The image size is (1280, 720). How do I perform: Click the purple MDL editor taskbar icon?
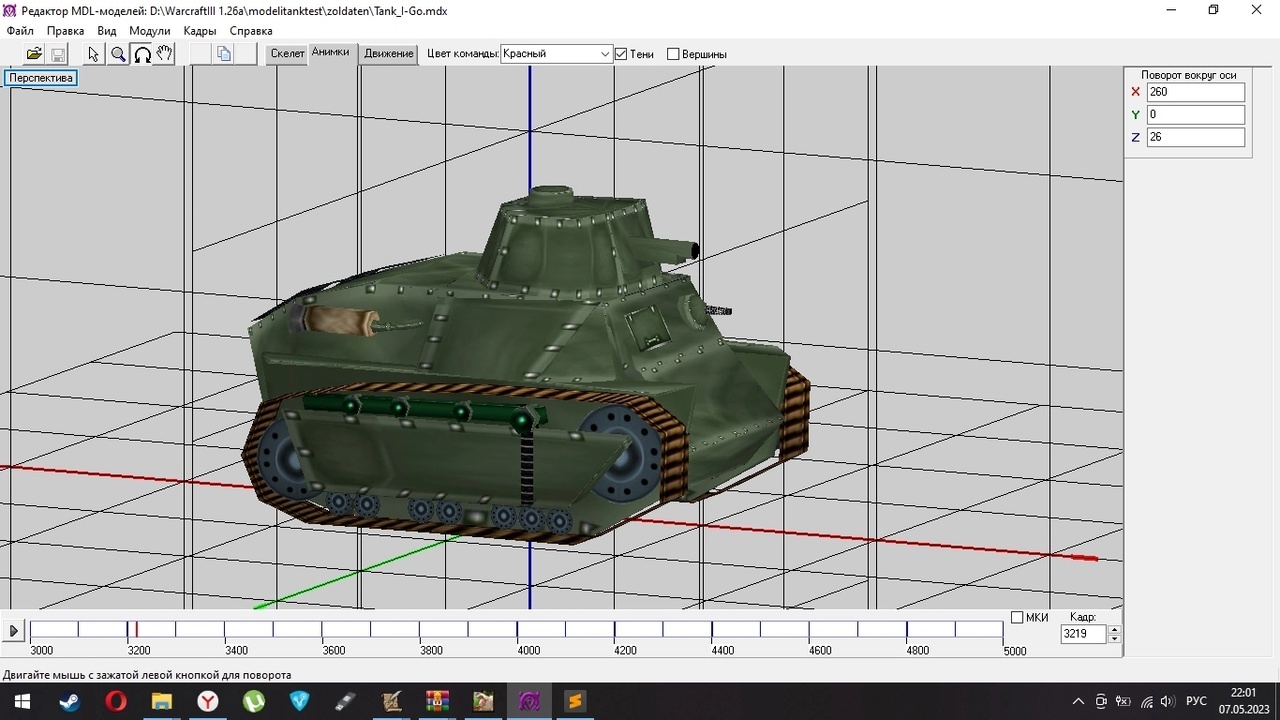[529, 701]
